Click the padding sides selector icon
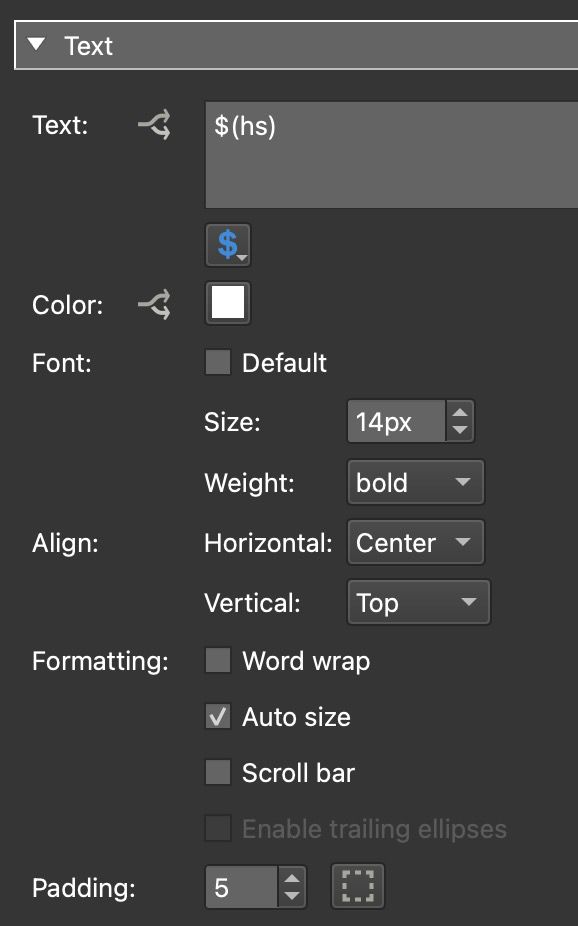Viewport: 578px width, 926px height. click(x=357, y=886)
